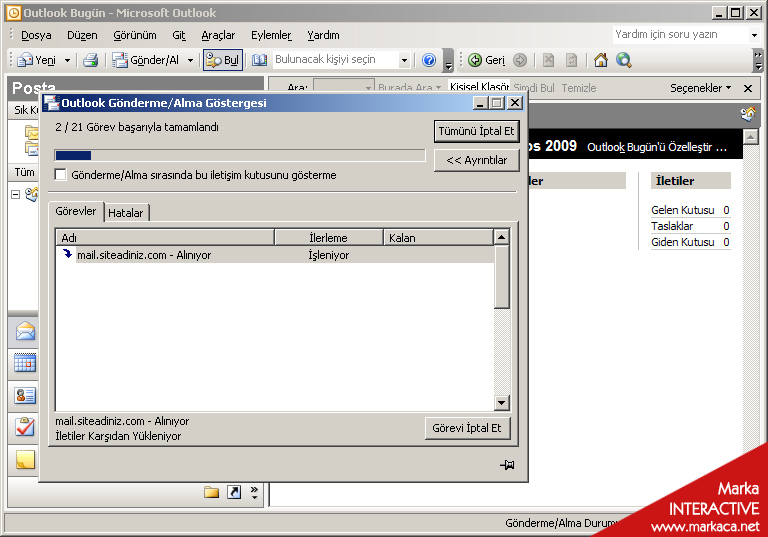Click the Kalan column header
Viewport: 768px width, 537px height.
pos(438,238)
